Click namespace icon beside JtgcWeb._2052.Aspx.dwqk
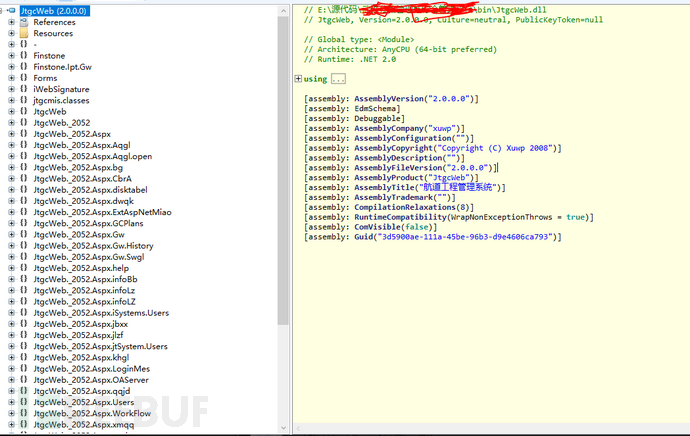Image resolution: width=690 pixels, height=436 pixels. tap(24, 201)
